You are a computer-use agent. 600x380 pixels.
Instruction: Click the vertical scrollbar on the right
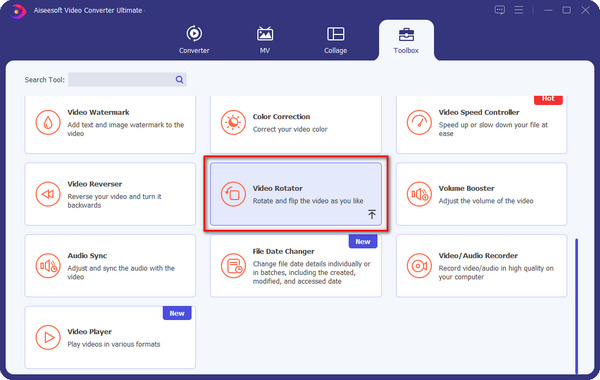pyautogui.click(x=577, y=306)
